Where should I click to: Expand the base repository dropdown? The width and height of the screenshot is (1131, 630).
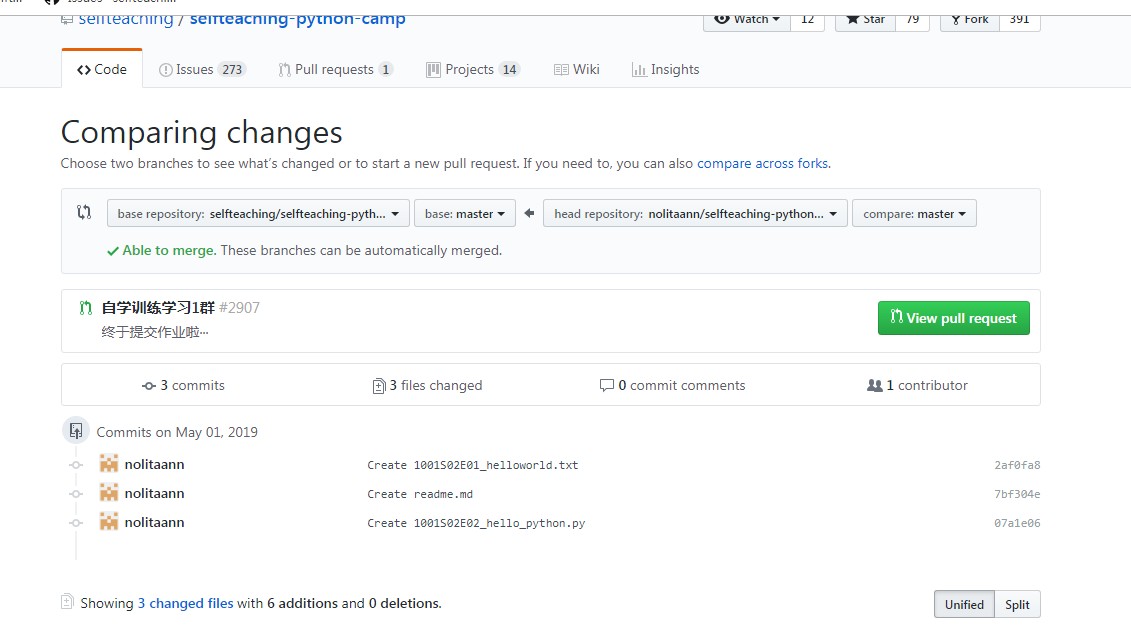pos(258,214)
